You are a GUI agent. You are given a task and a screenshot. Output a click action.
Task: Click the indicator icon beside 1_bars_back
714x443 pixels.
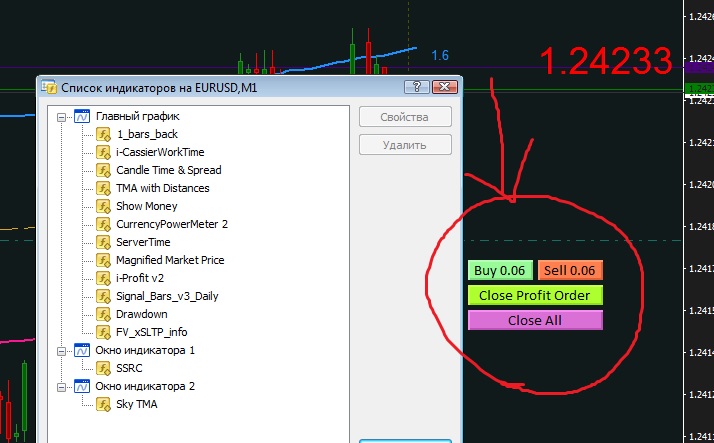[103, 134]
